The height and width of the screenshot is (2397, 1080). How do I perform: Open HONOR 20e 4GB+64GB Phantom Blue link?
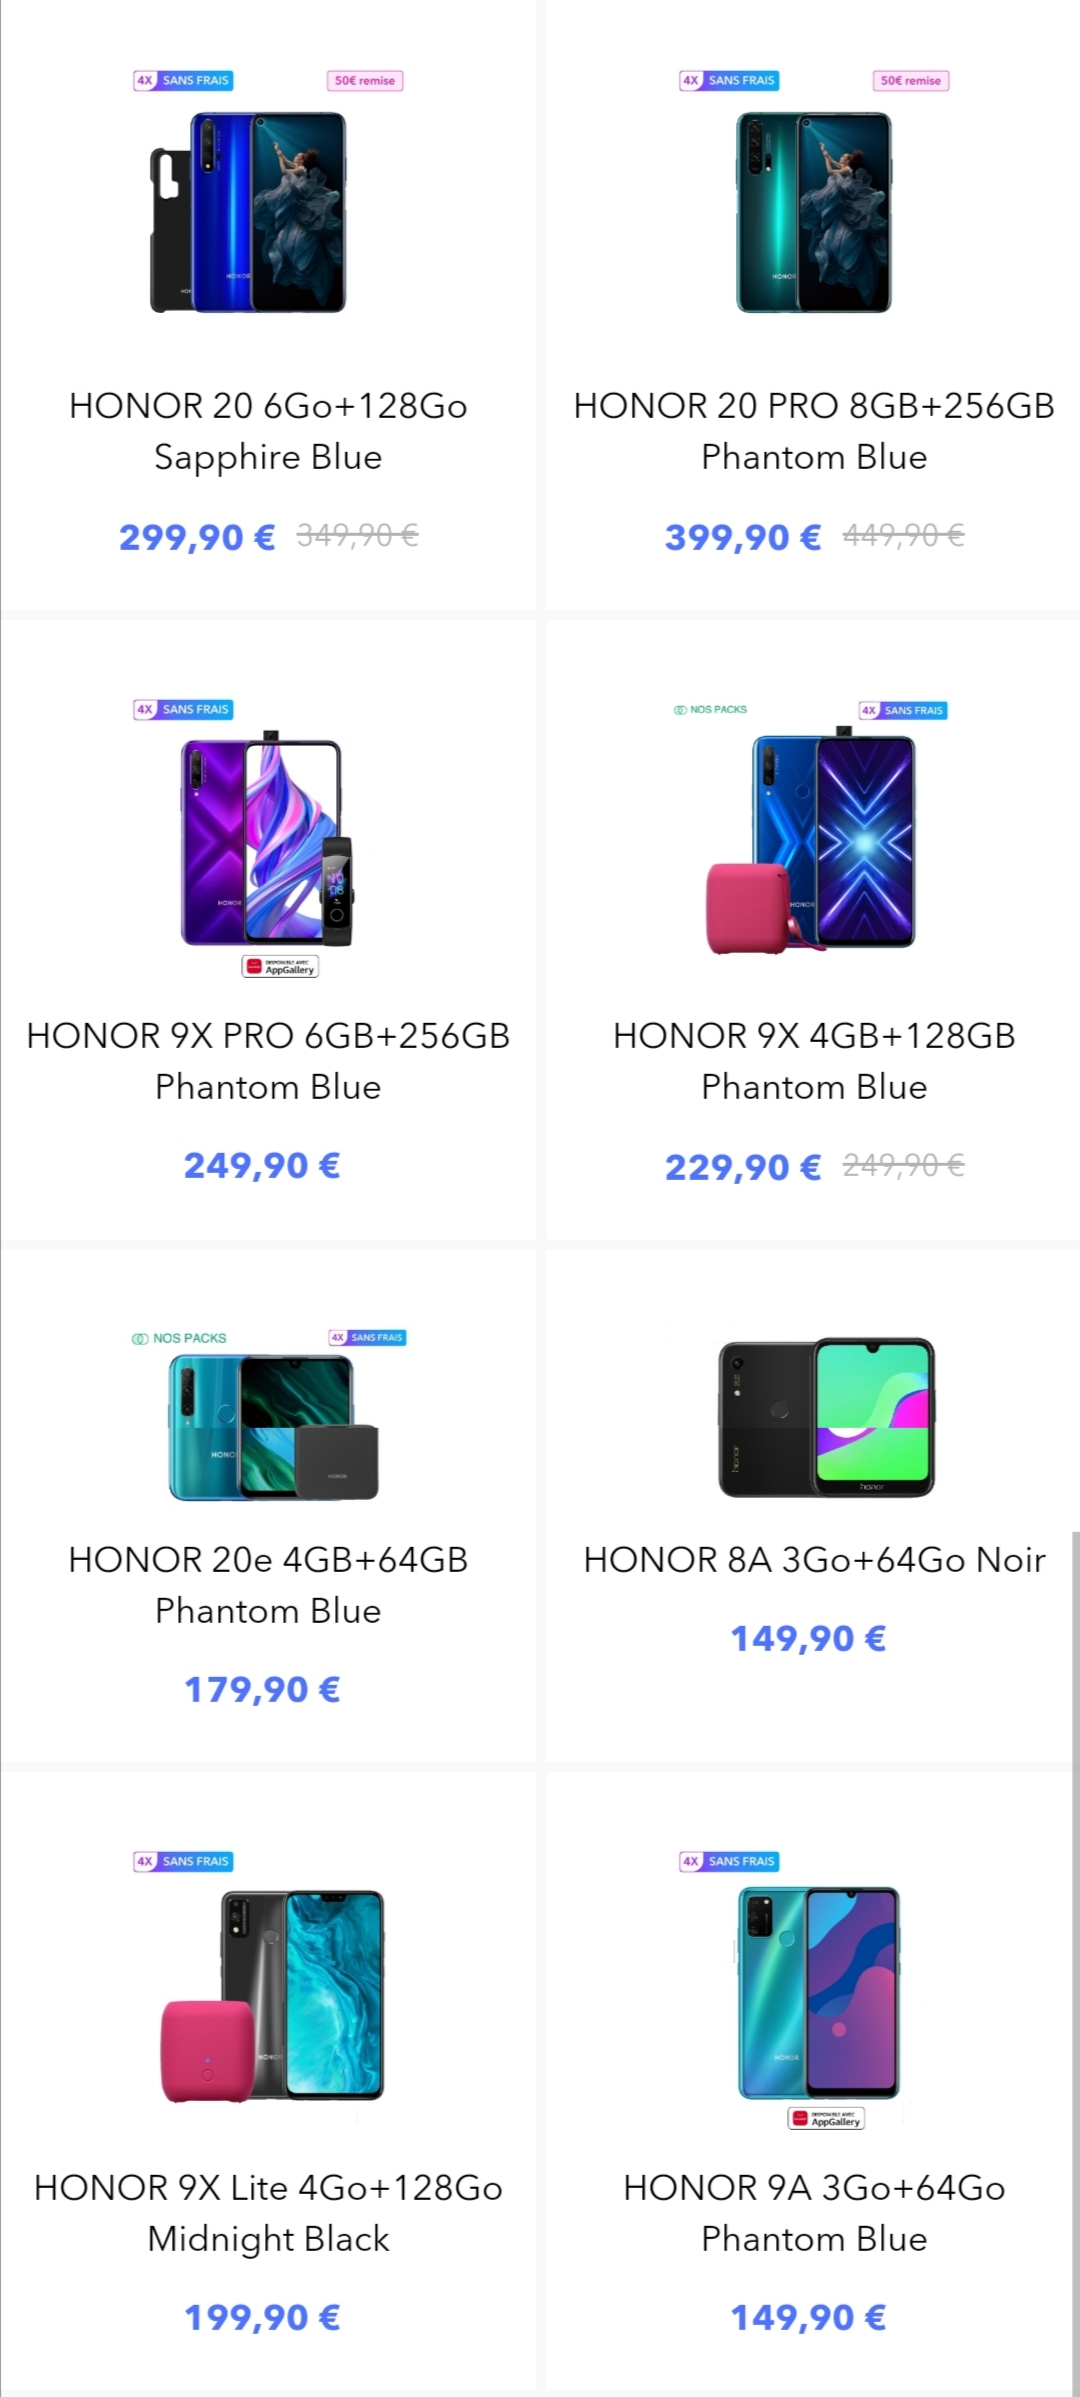click(x=268, y=1585)
